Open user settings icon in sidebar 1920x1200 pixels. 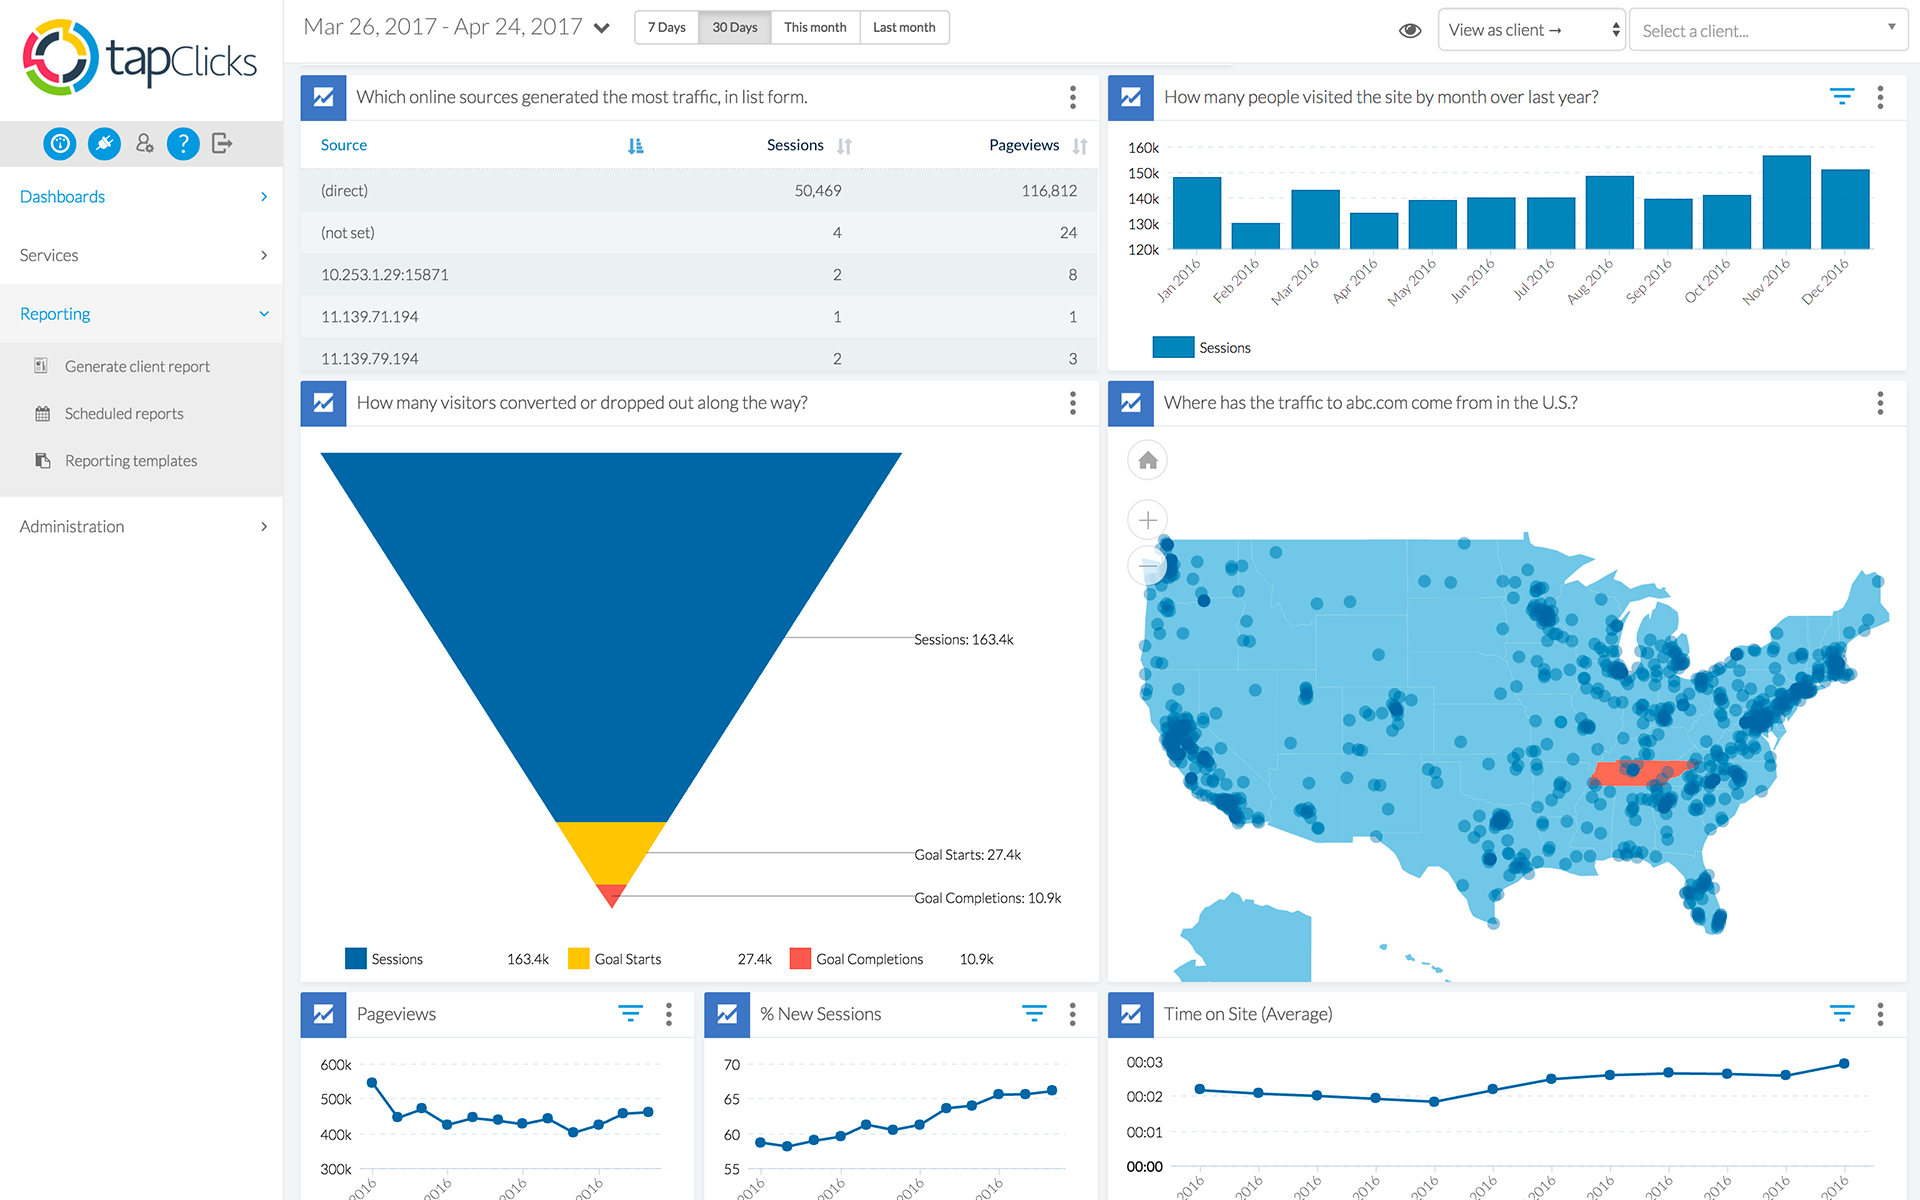[x=145, y=144]
